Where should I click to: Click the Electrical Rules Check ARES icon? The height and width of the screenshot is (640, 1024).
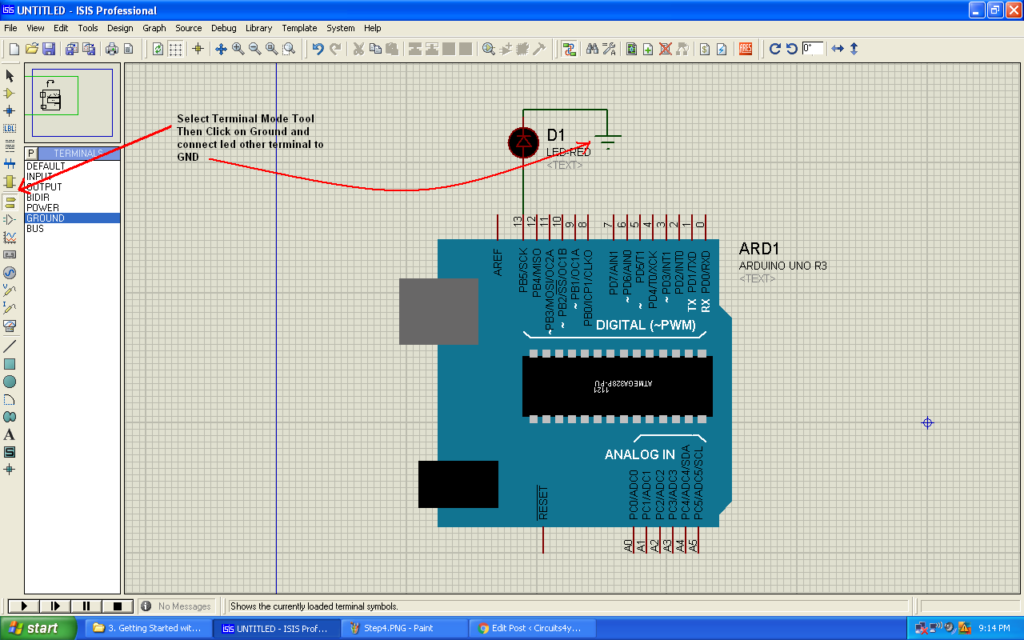tap(745, 49)
